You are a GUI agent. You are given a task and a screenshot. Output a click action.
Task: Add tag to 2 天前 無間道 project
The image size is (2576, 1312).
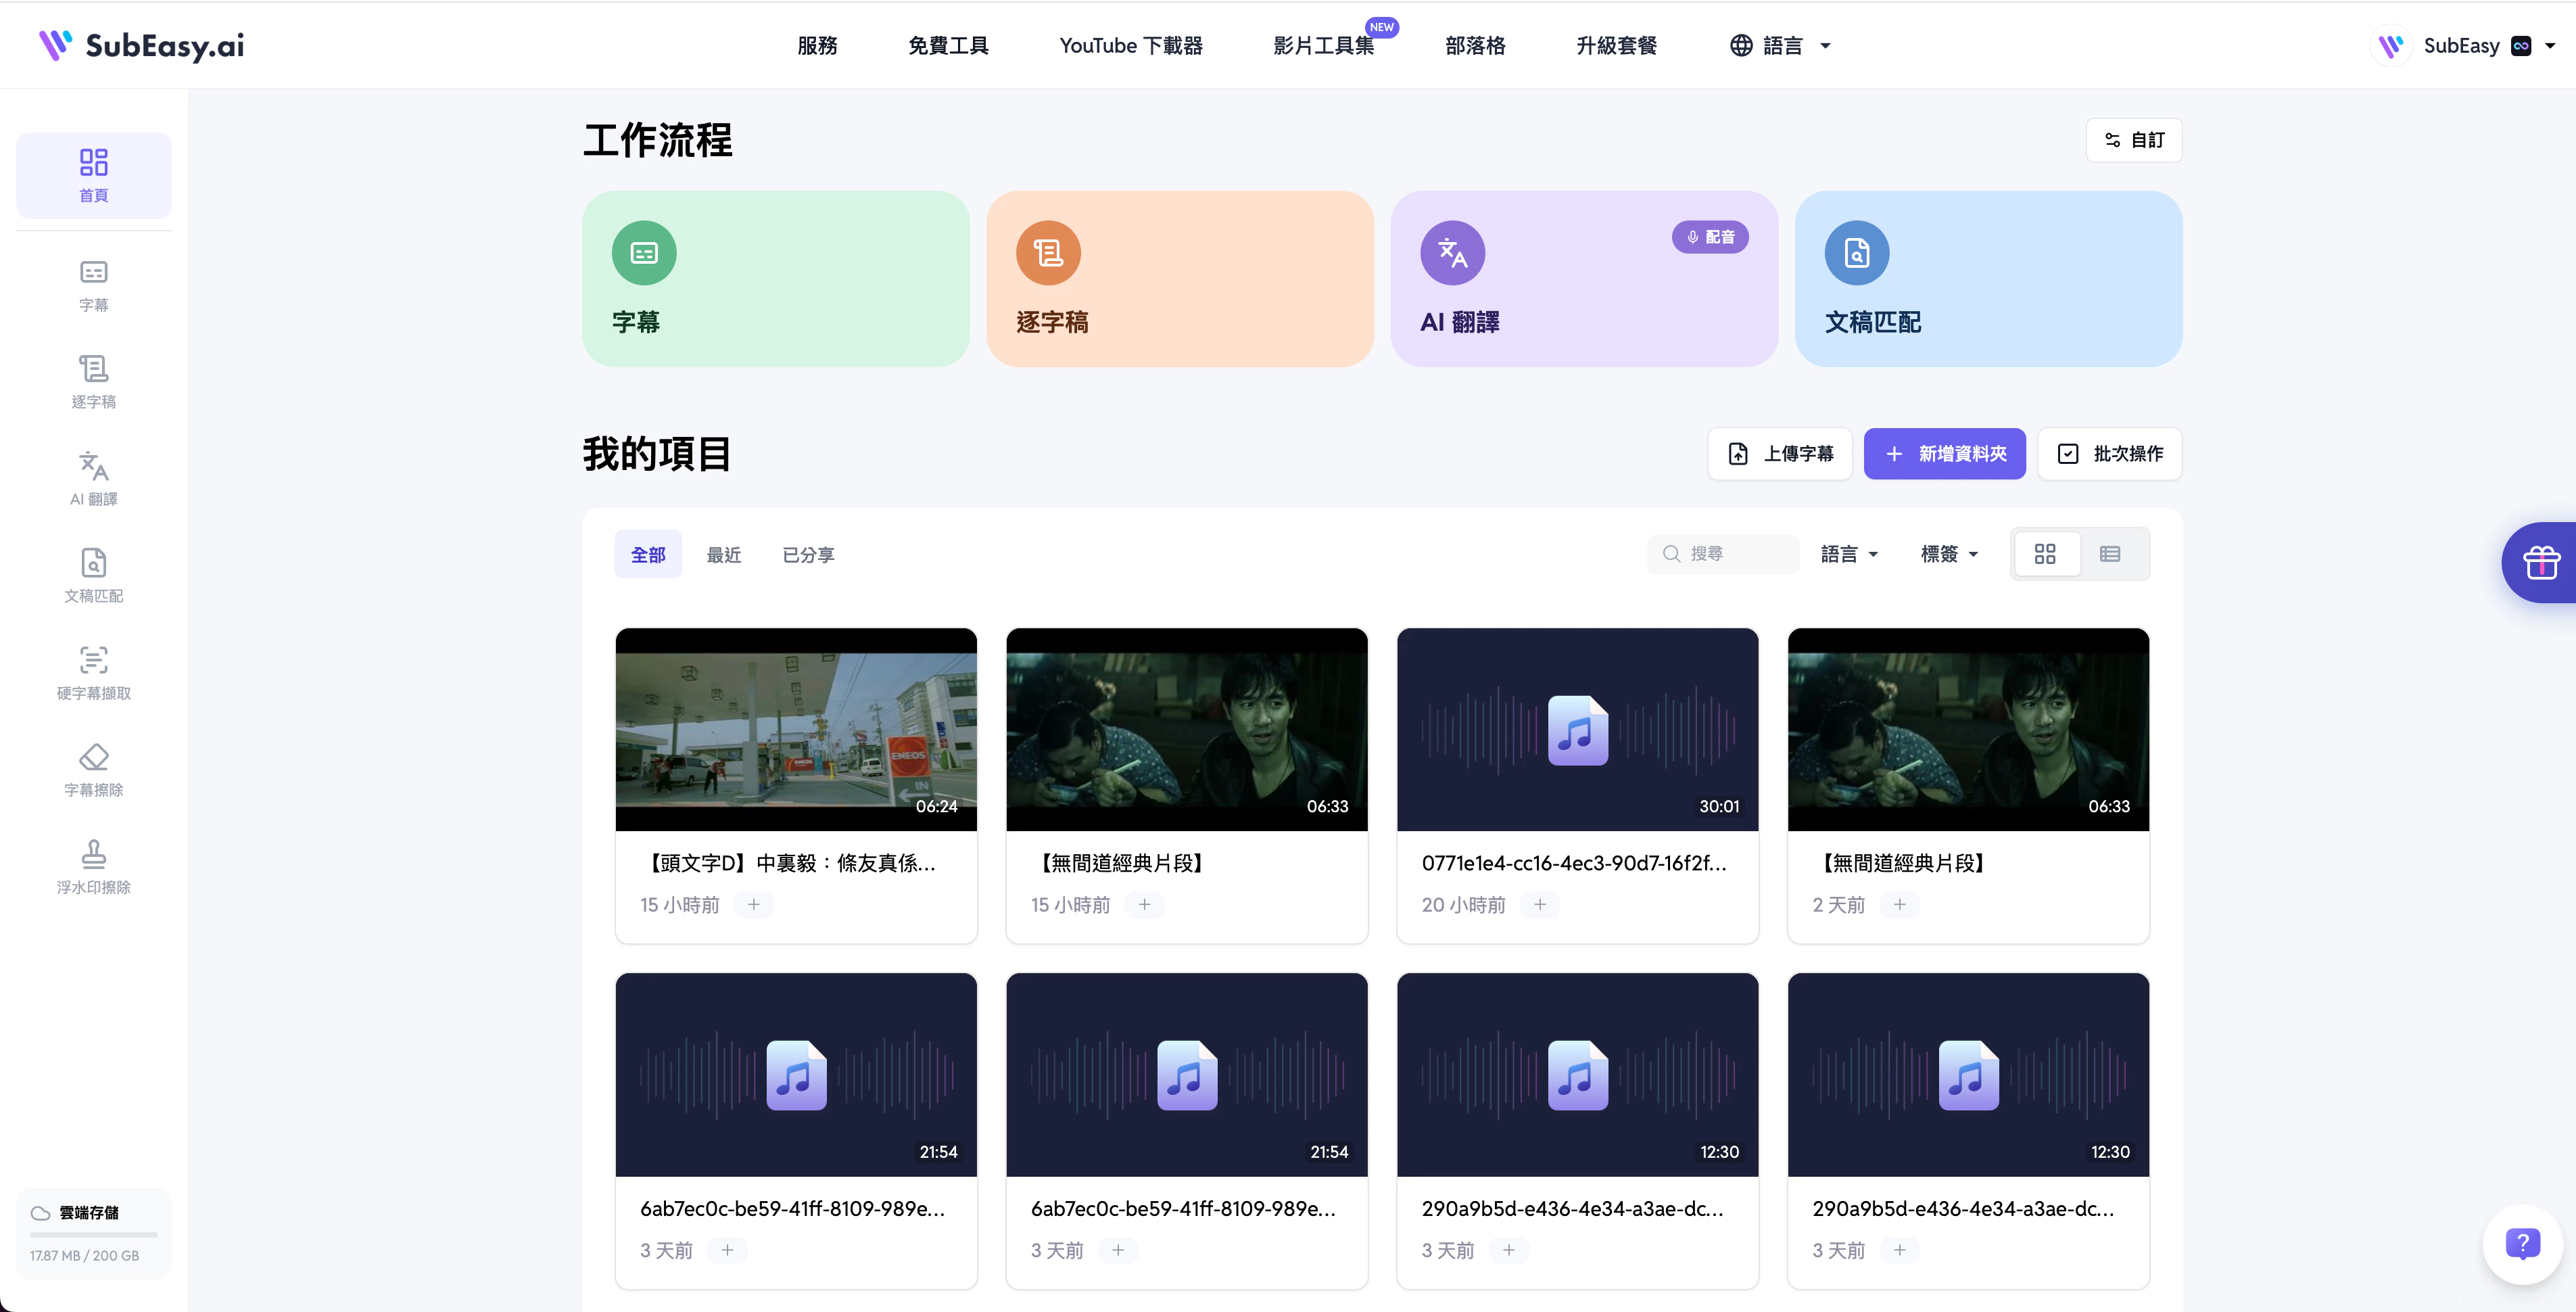pos(1899,905)
